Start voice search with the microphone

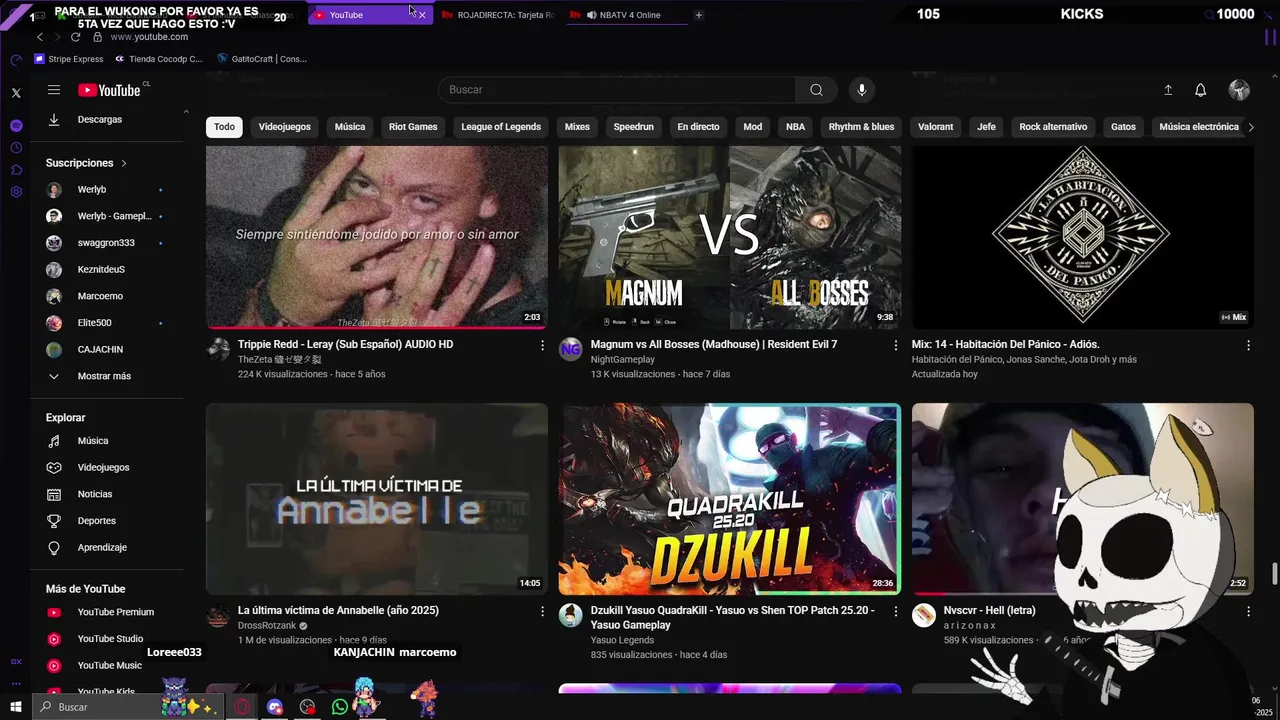click(862, 90)
